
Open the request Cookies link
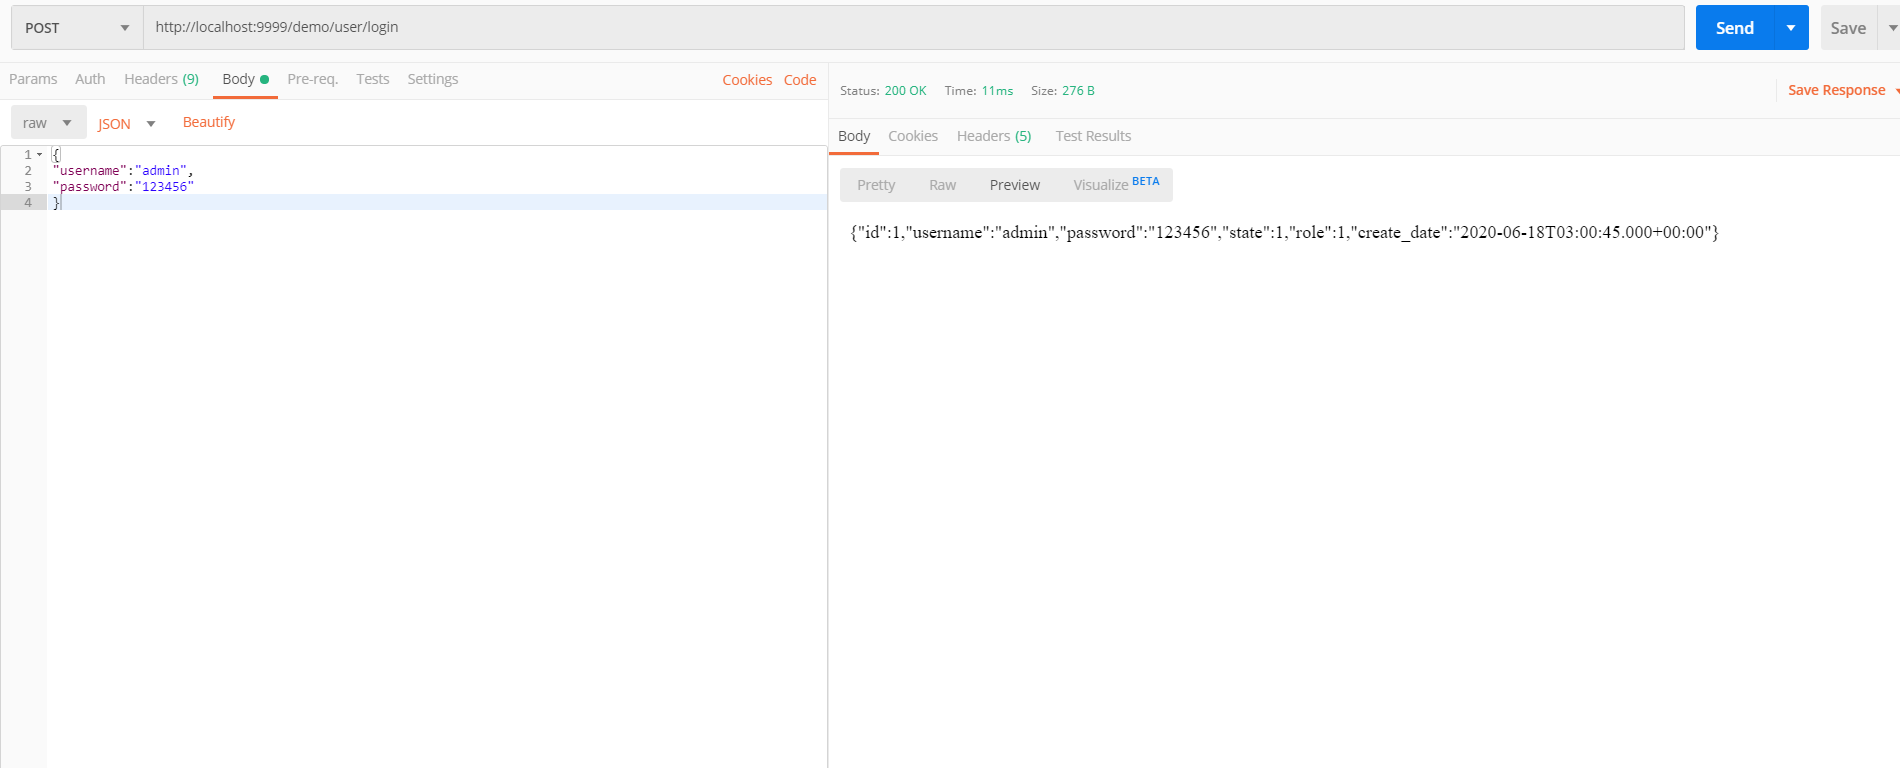click(747, 80)
